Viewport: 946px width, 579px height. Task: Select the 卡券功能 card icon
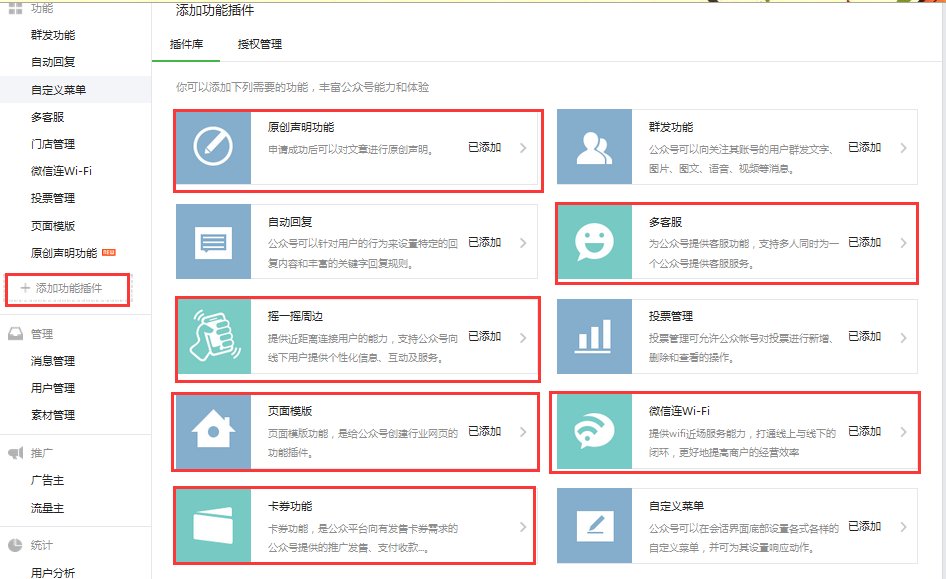212,526
